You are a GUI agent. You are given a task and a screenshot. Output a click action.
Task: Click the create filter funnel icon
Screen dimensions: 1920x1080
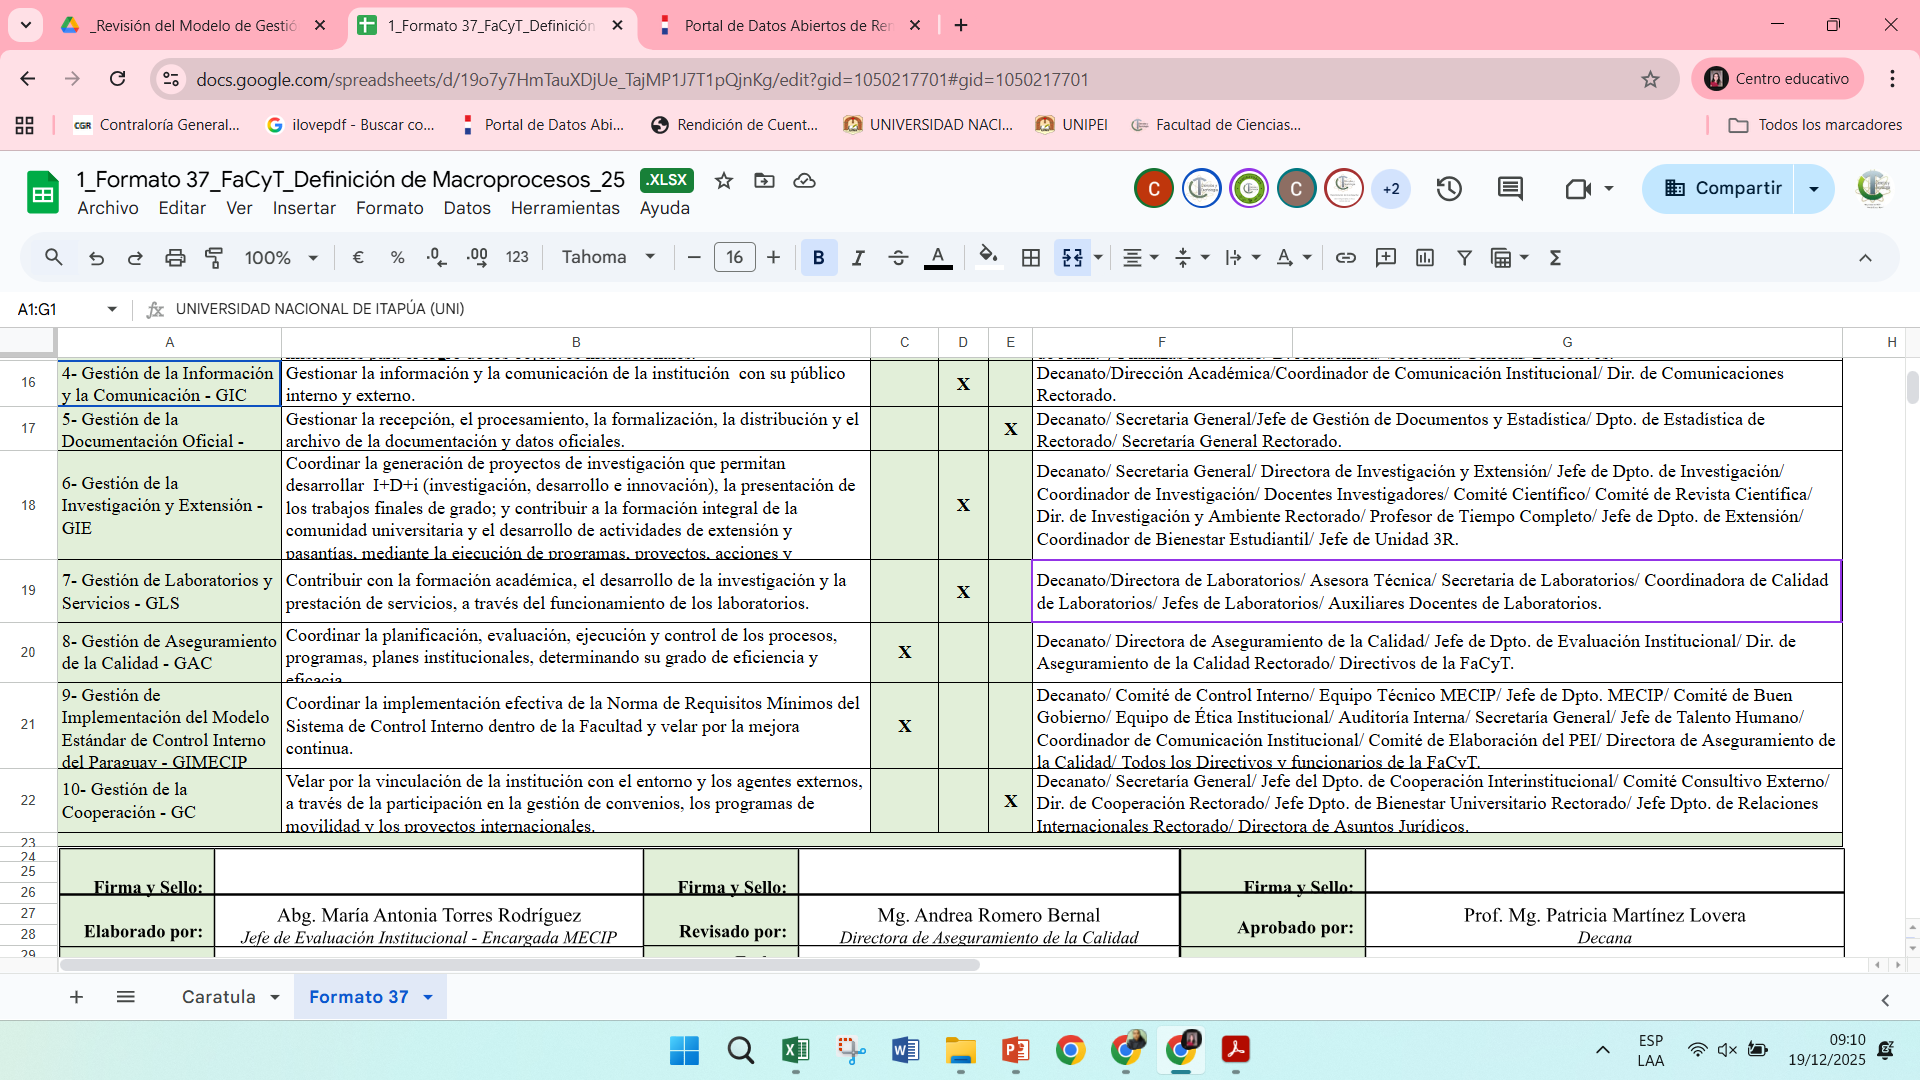tap(1464, 258)
